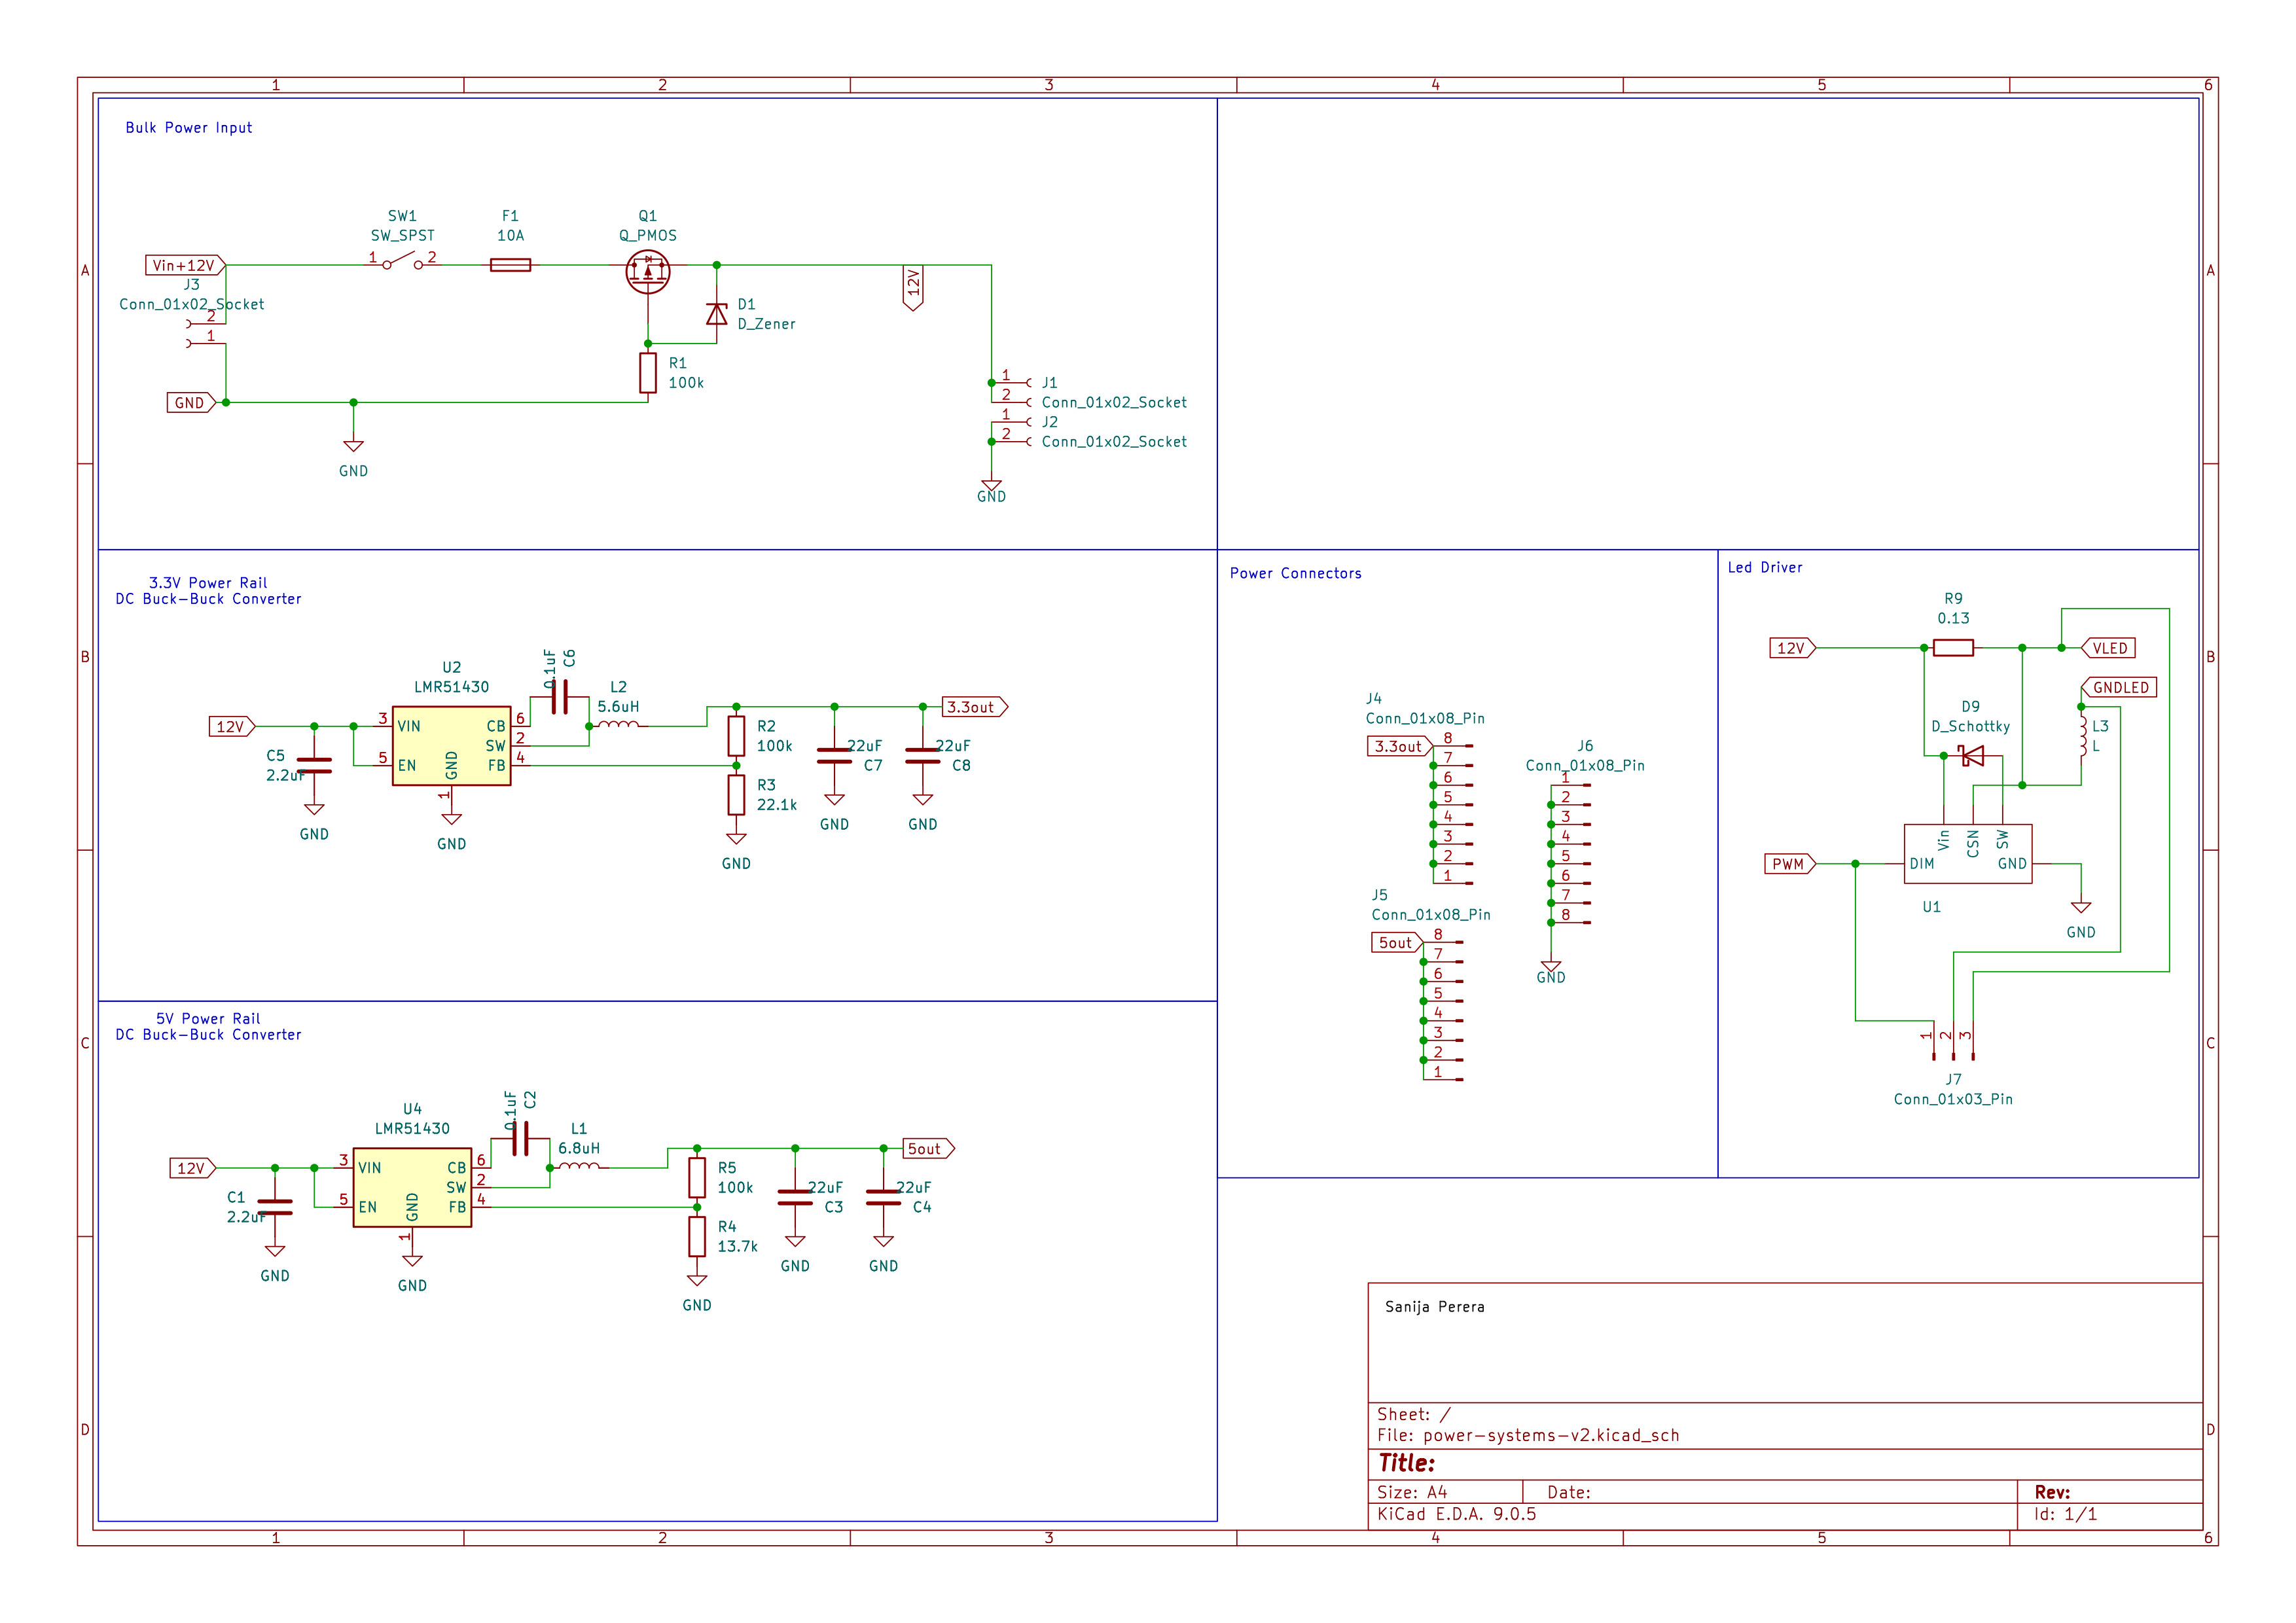Viewport: 2296px width, 1623px height.
Task: Select the F1 10A fuse symbol
Action: pos(510,264)
